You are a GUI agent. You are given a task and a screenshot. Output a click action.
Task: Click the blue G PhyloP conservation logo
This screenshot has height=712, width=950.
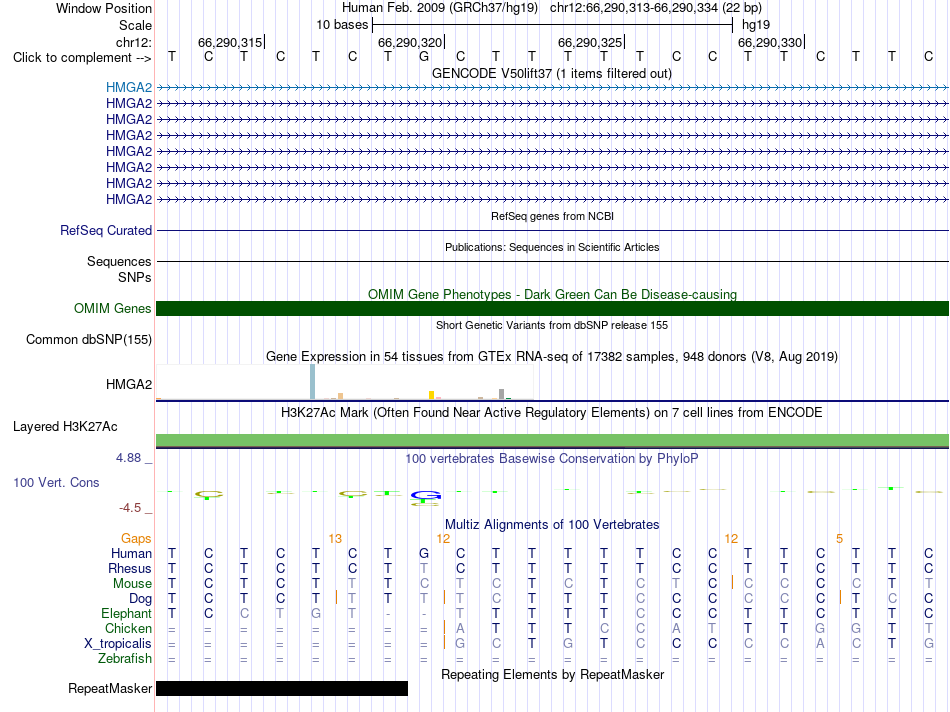[x=425, y=497]
